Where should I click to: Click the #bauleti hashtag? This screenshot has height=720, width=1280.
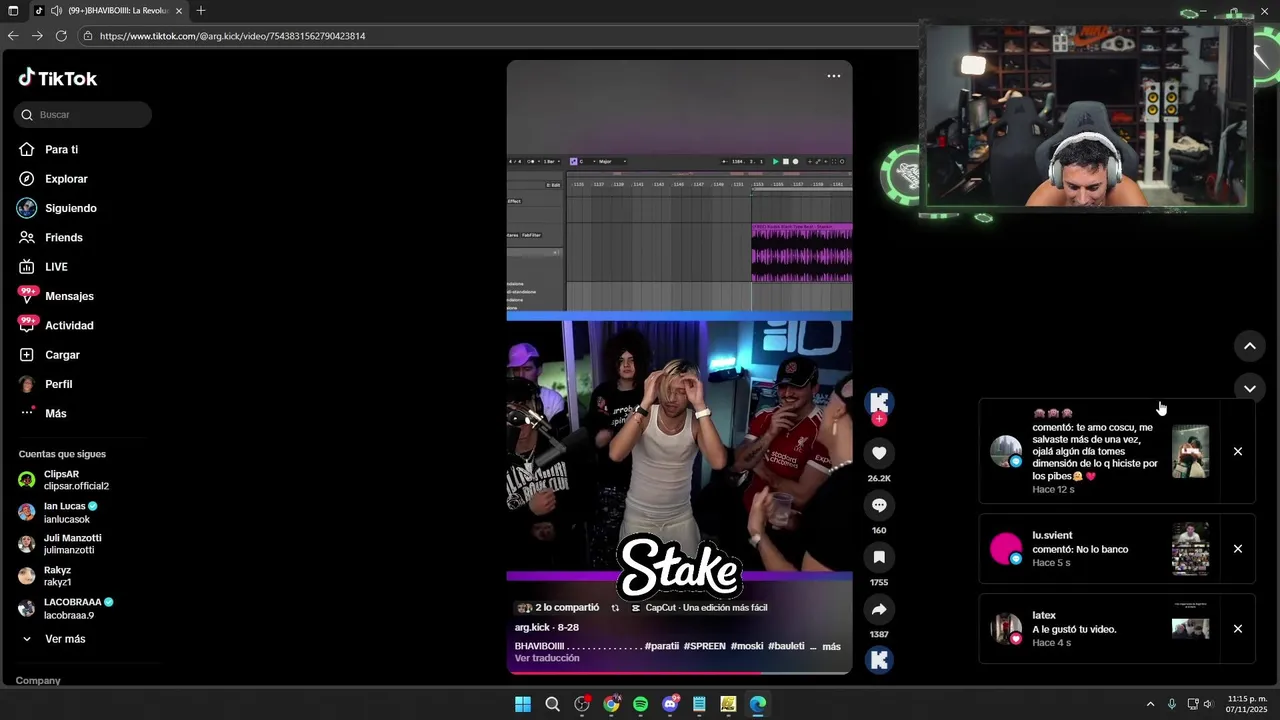[x=786, y=646]
